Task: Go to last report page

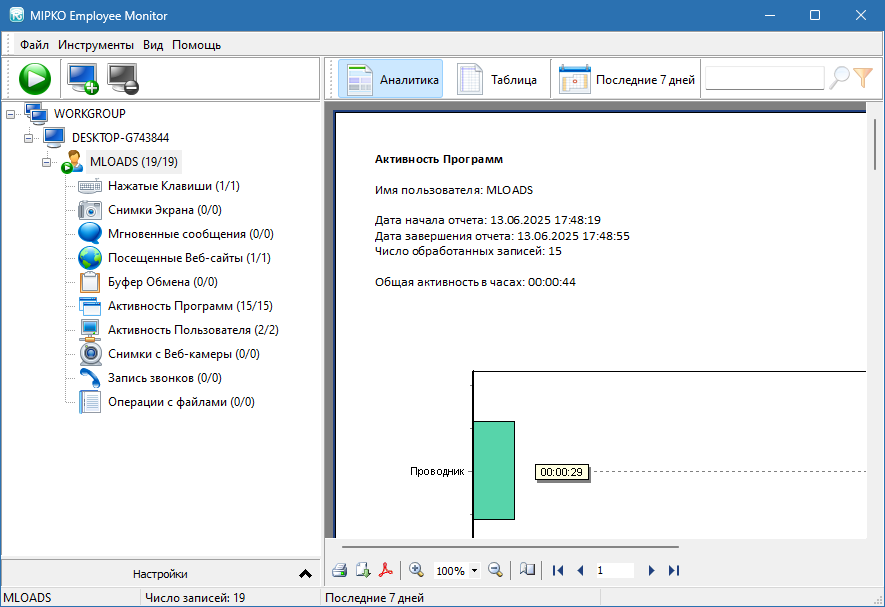Action: point(673,571)
